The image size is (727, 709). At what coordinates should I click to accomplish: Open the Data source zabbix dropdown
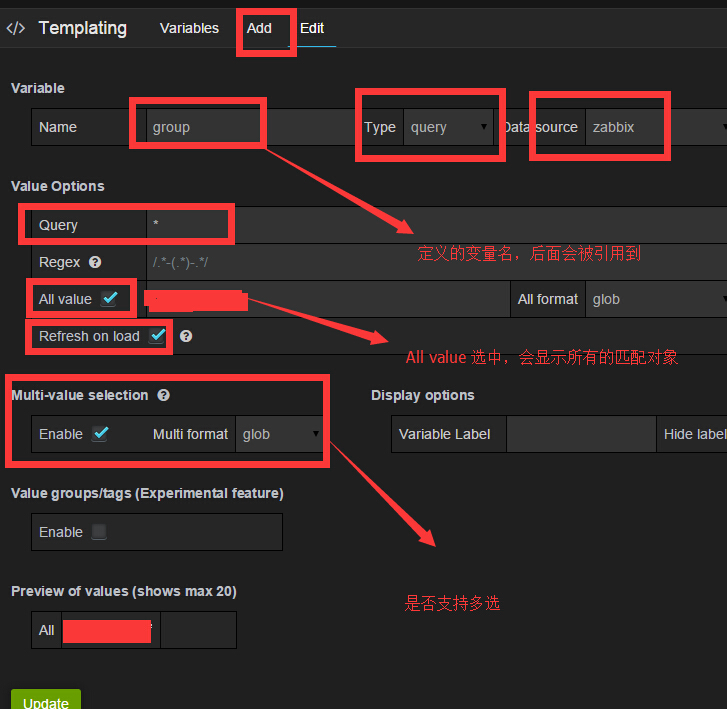[x=656, y=127]
